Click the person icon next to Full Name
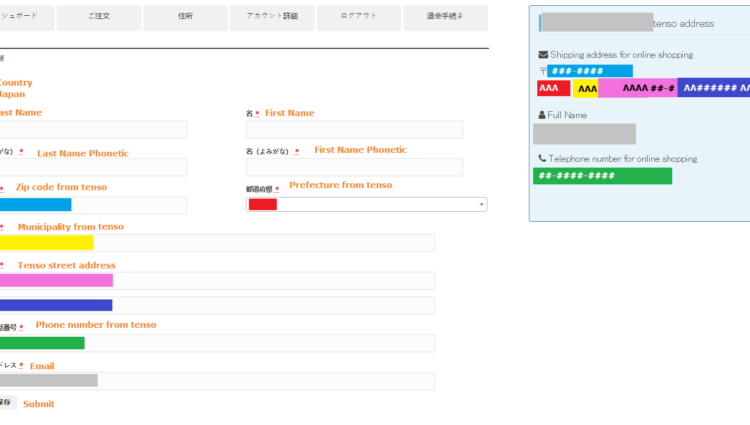Image resolution: width=750 pixels, height=425 pixels. (x=541, y=115)
